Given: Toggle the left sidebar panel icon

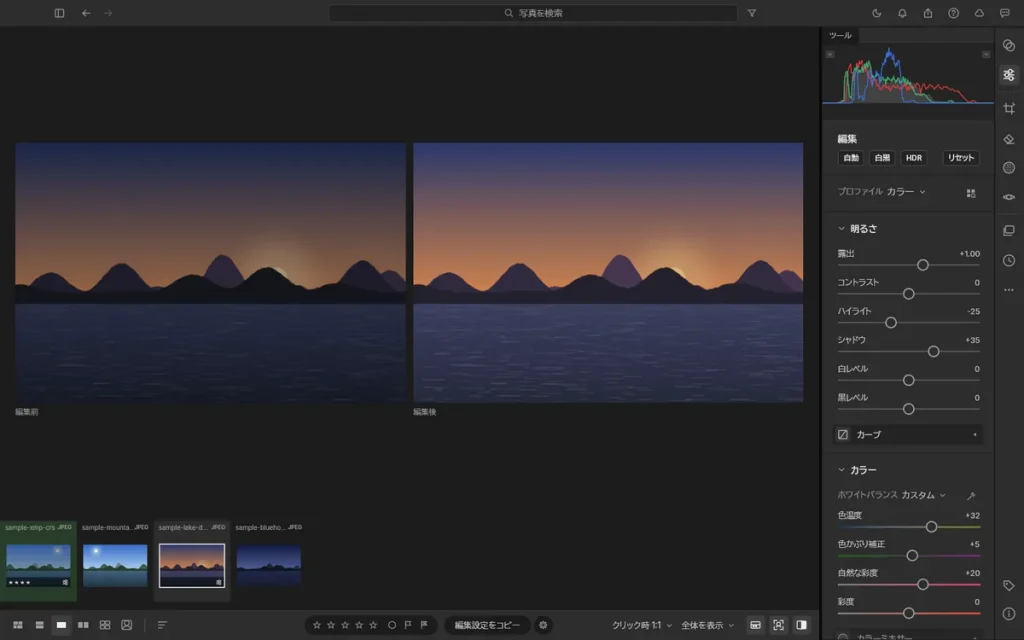Looking at the screenshot, I should (x=59, y=13).
